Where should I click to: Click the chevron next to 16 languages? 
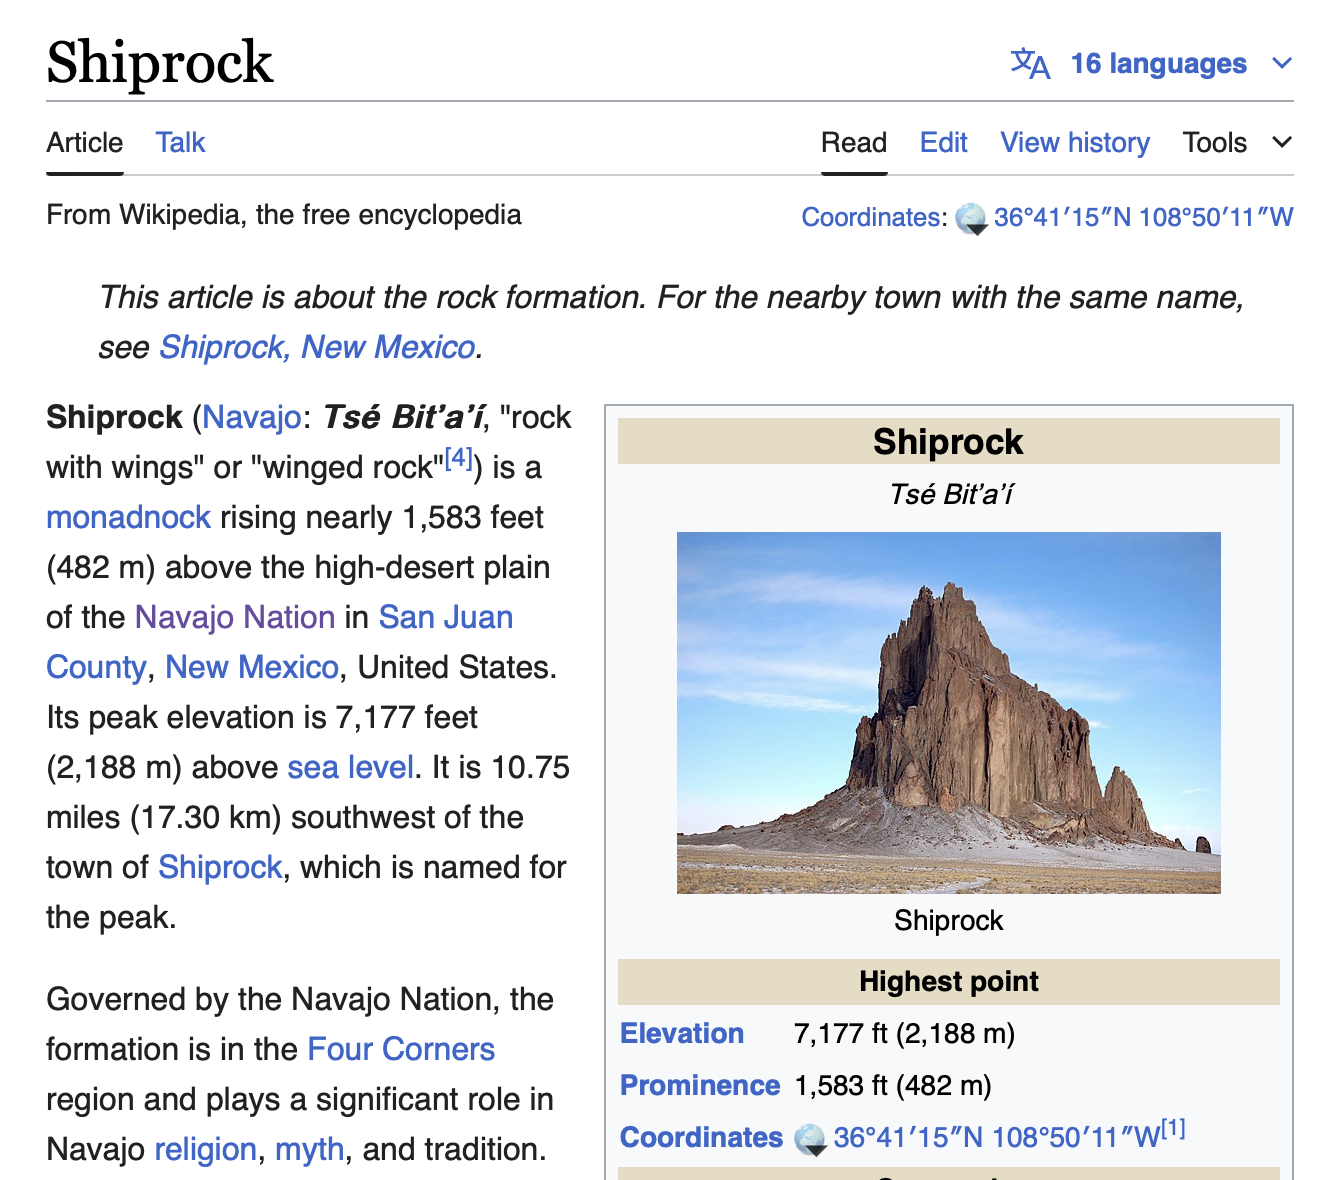click(x=1282, y=64)
